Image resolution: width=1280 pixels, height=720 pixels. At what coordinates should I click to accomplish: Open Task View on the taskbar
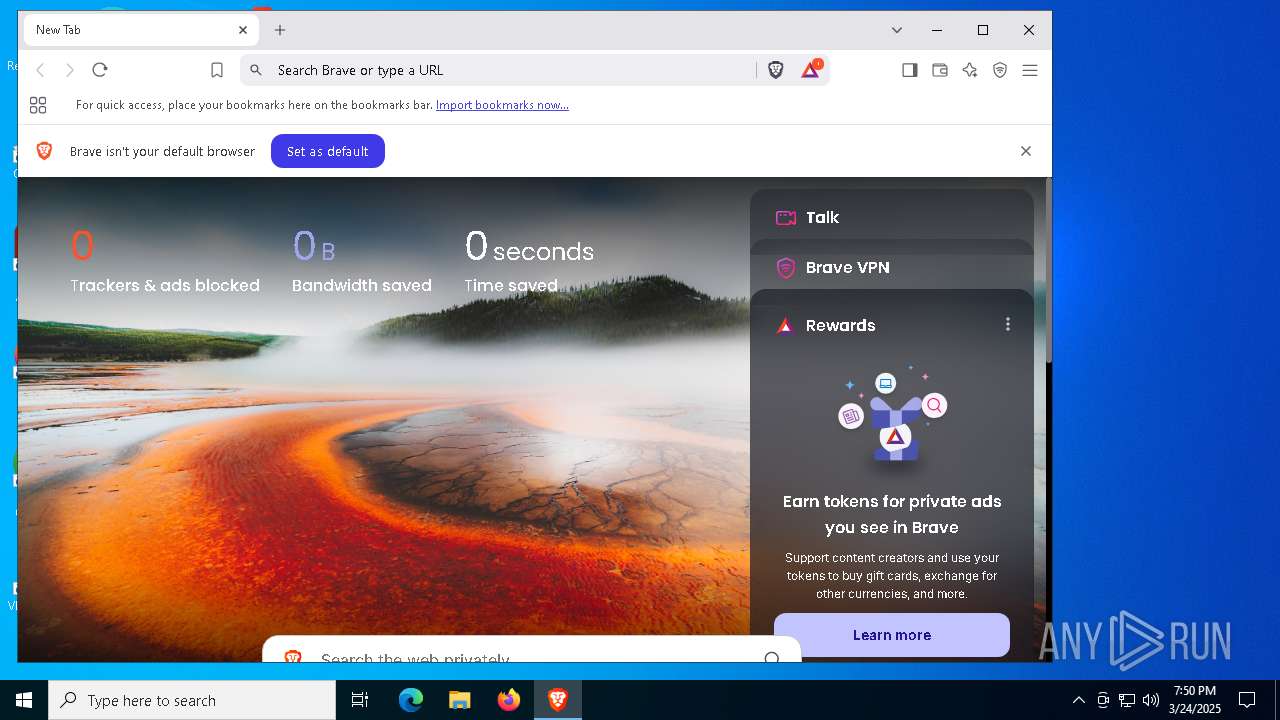click(360, 700)
